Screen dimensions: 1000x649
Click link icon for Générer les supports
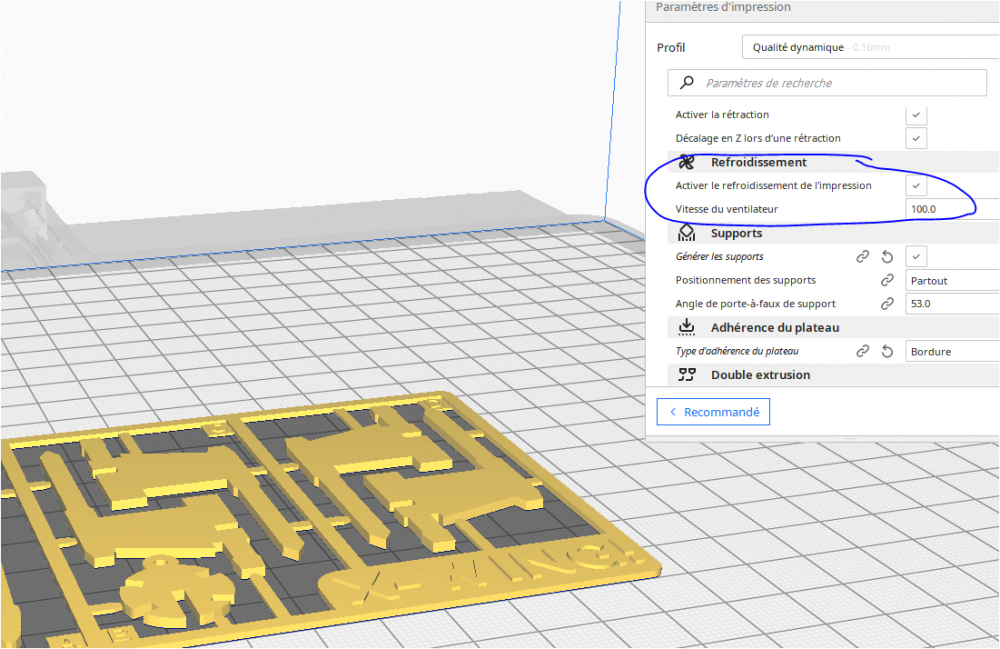[x=862, y=257]
